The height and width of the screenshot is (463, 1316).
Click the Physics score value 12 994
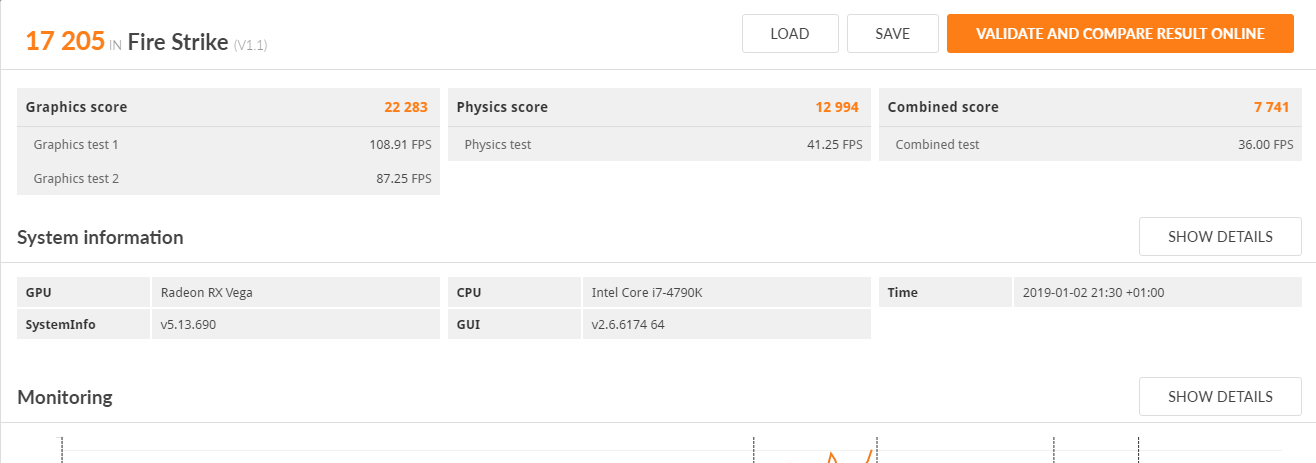(x=837, y=107)
